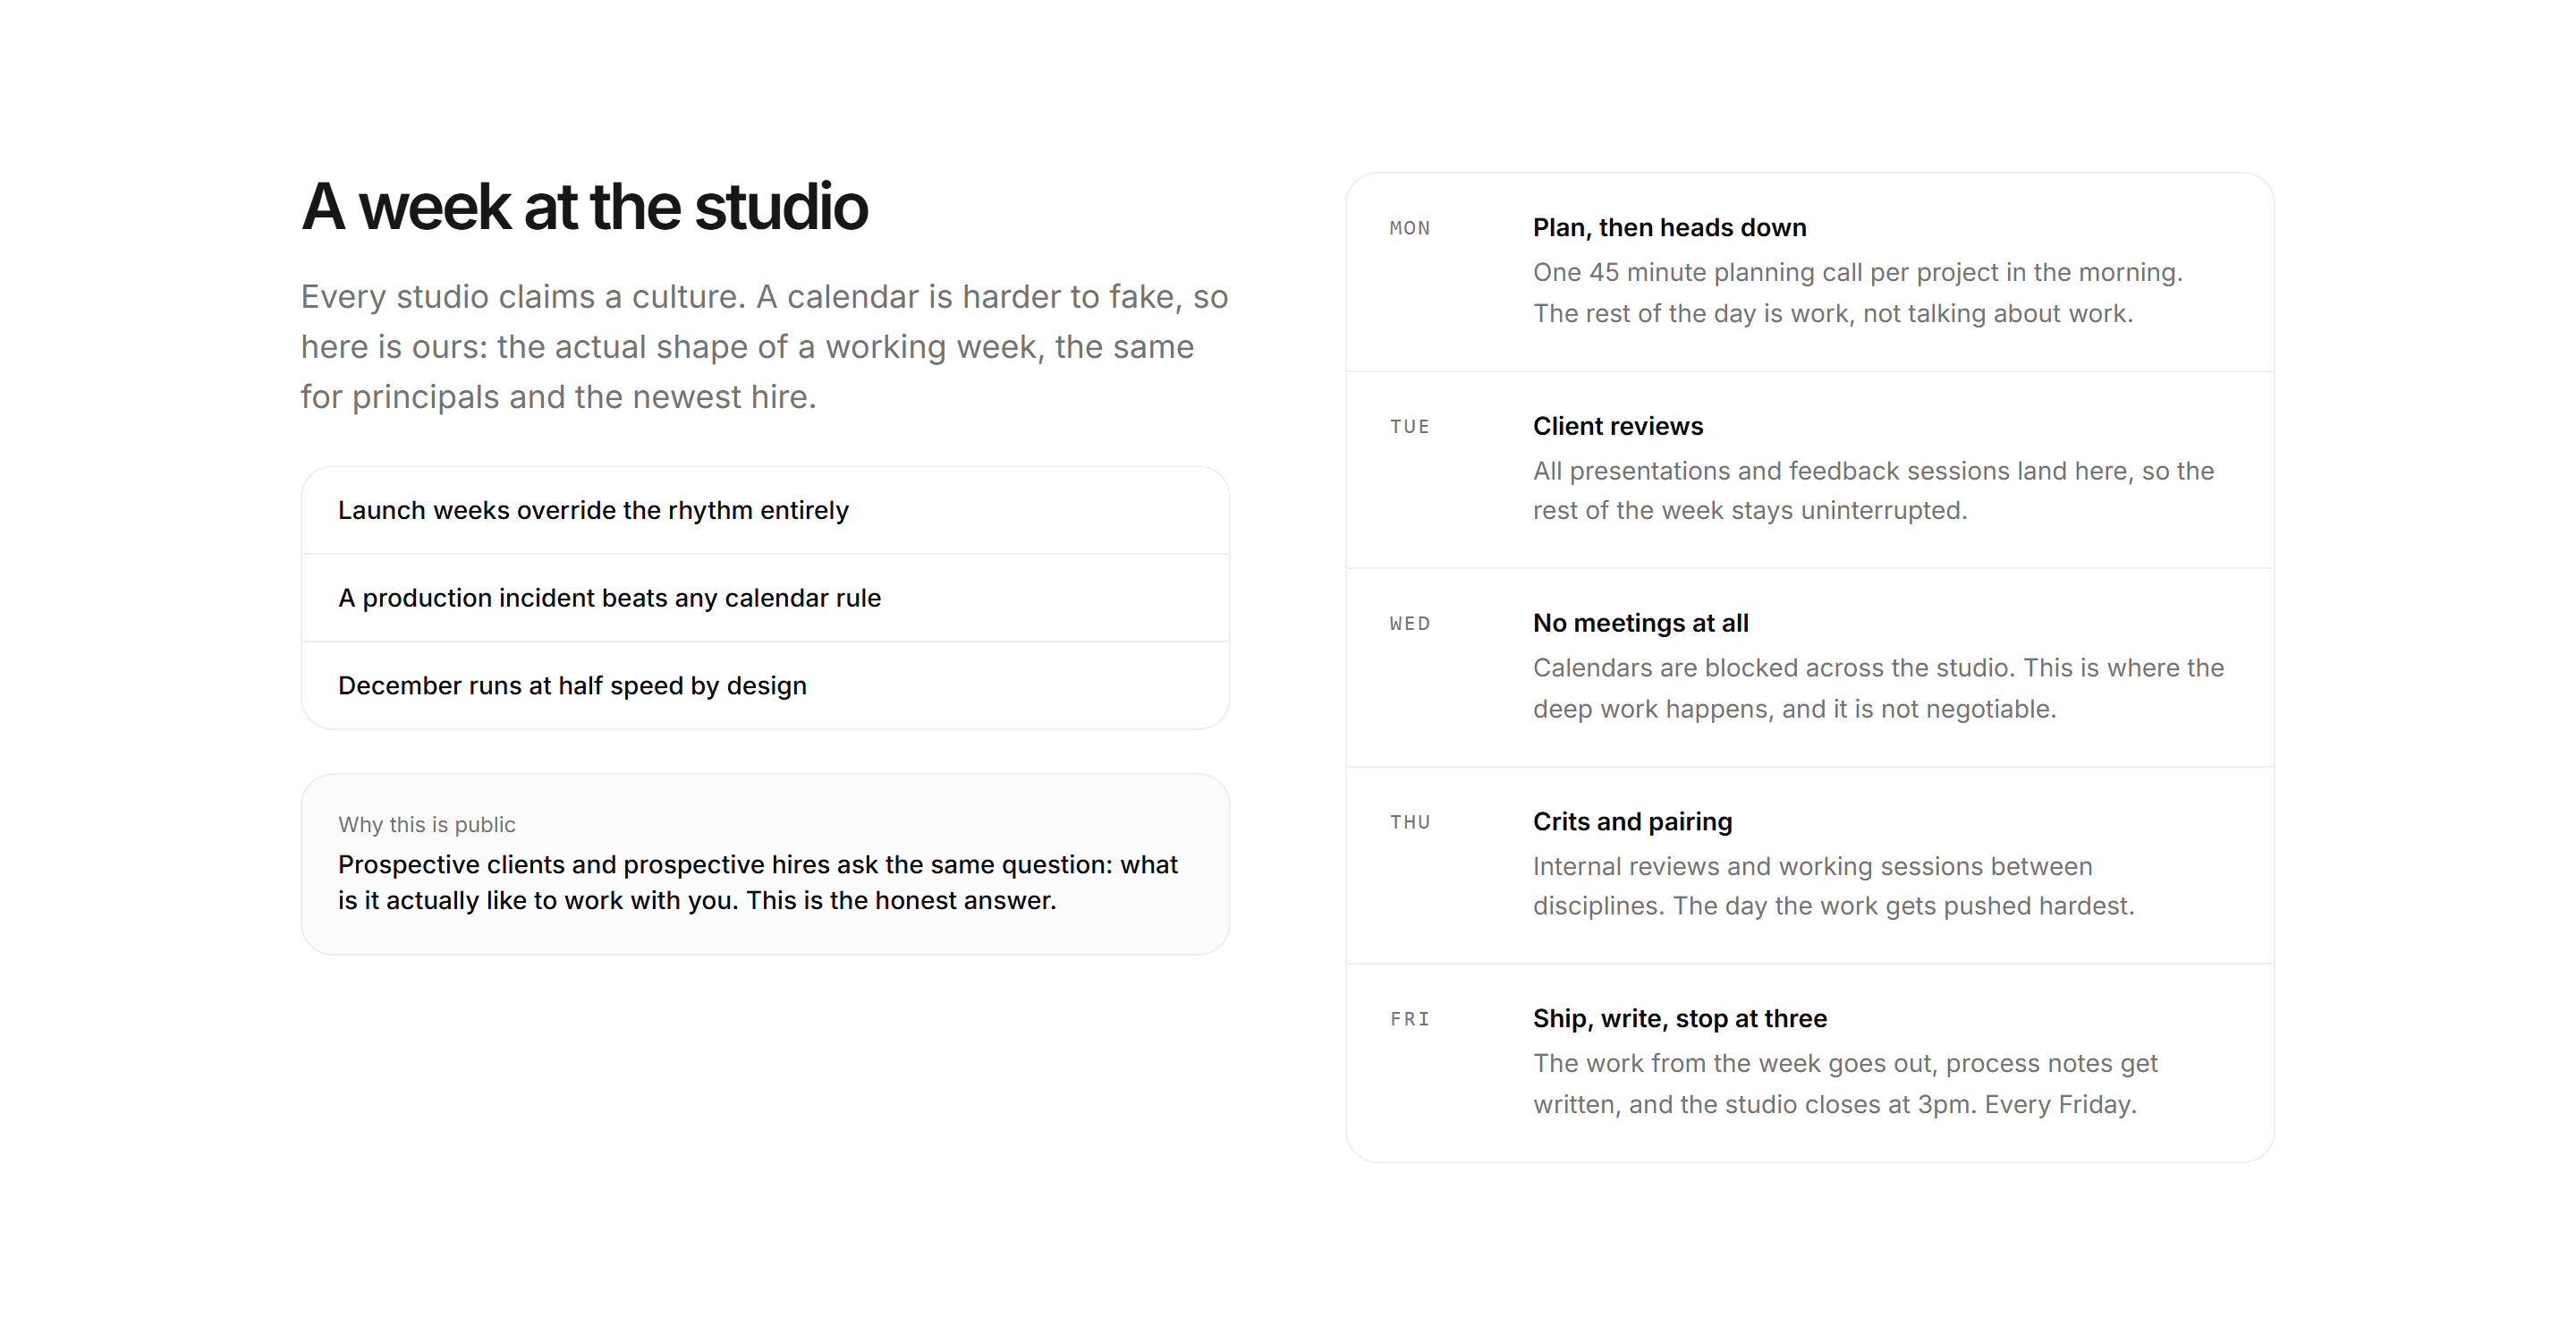Click the intro paragraph starting 'Every studio claims a culture'
This screenshot has height=1335, width=2576.
click(x=765, y=347)
